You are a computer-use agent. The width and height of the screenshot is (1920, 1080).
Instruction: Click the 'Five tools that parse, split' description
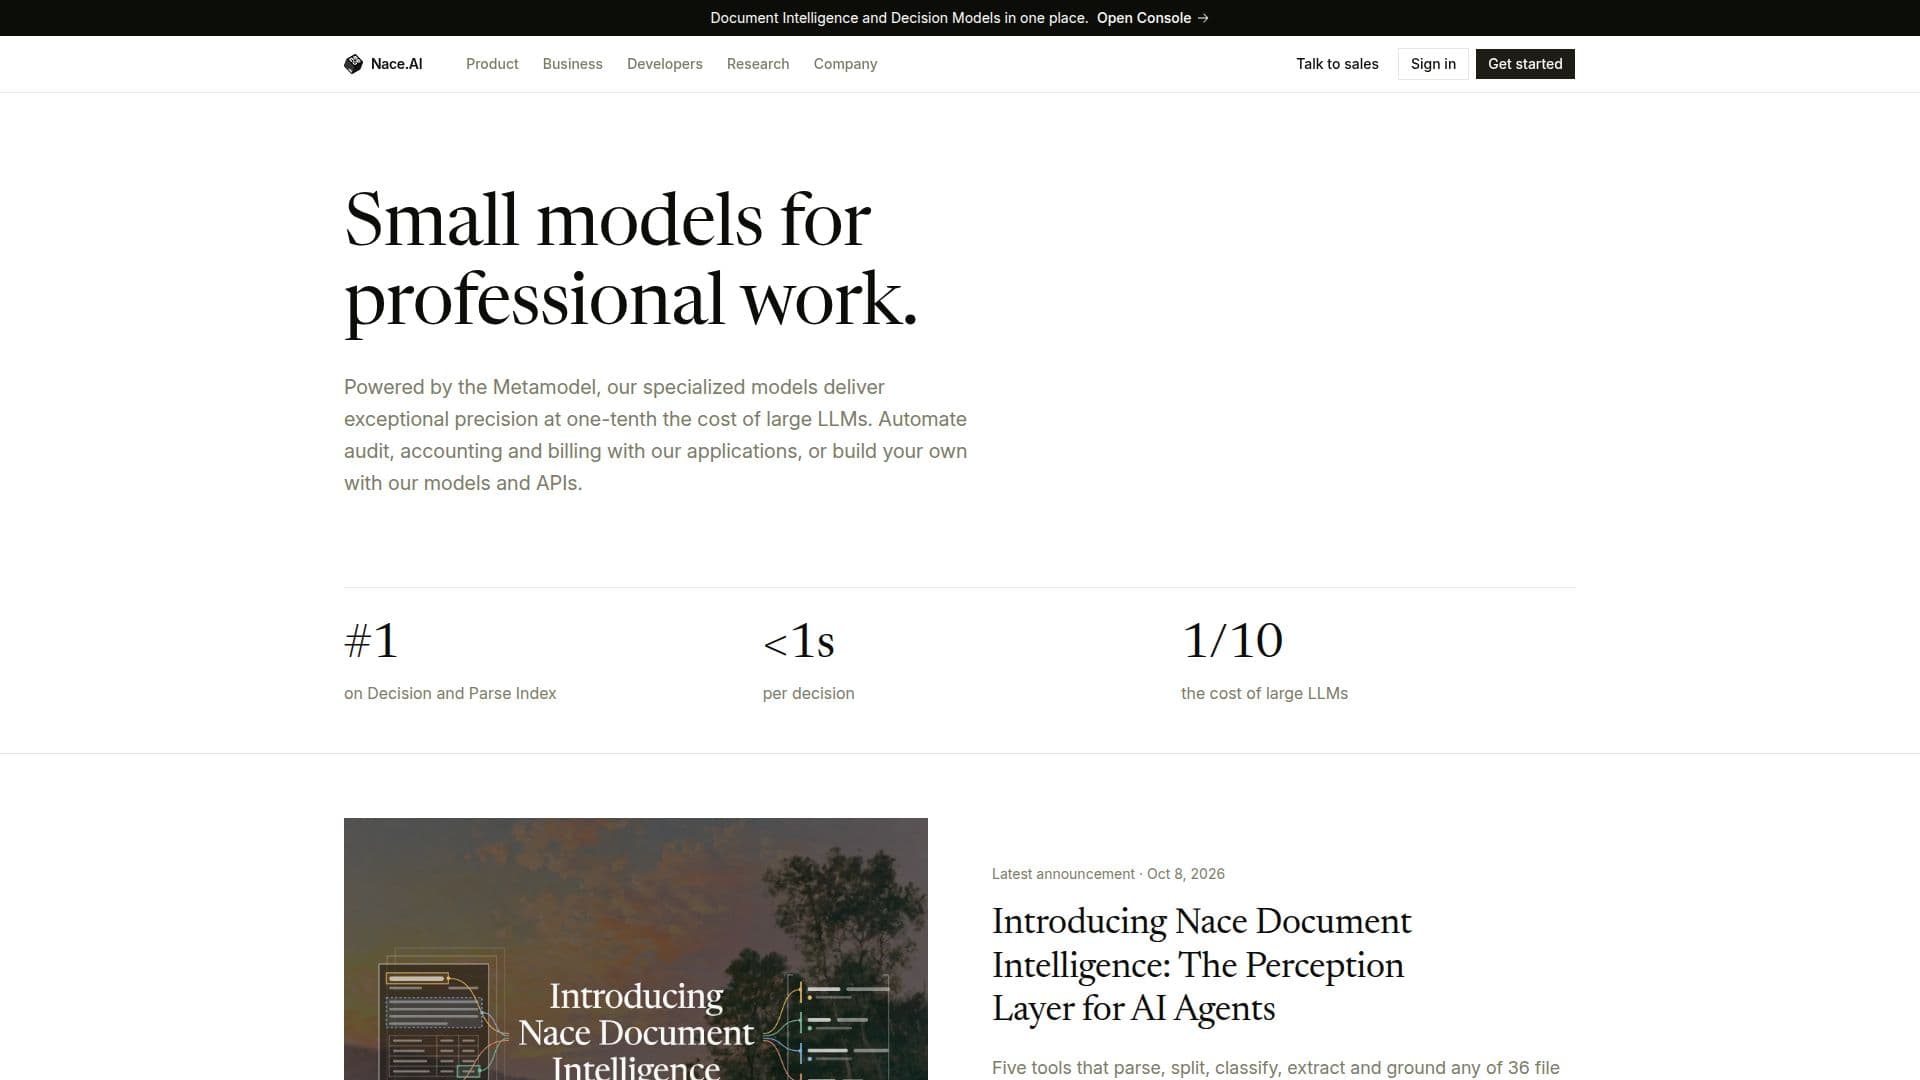[x=1276, y=1068]
